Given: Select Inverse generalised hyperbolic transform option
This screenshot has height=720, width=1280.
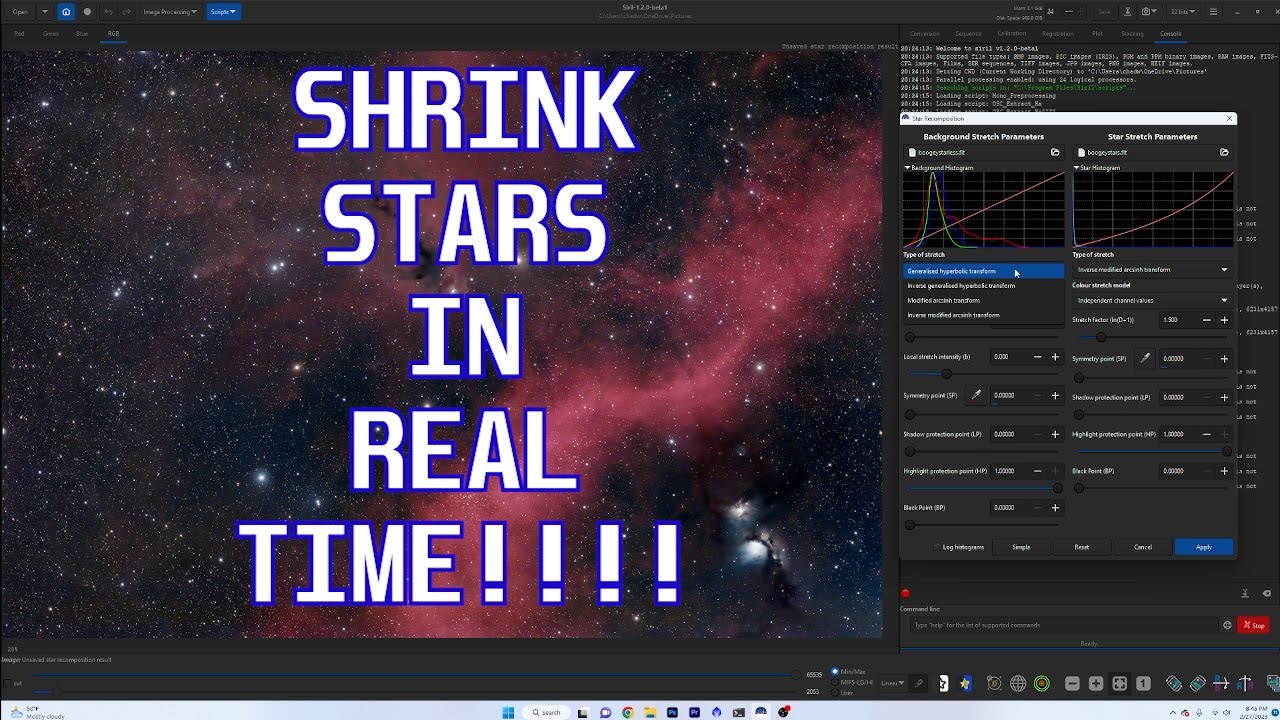Looking at the screenshot, I should [x=983, y=286].
